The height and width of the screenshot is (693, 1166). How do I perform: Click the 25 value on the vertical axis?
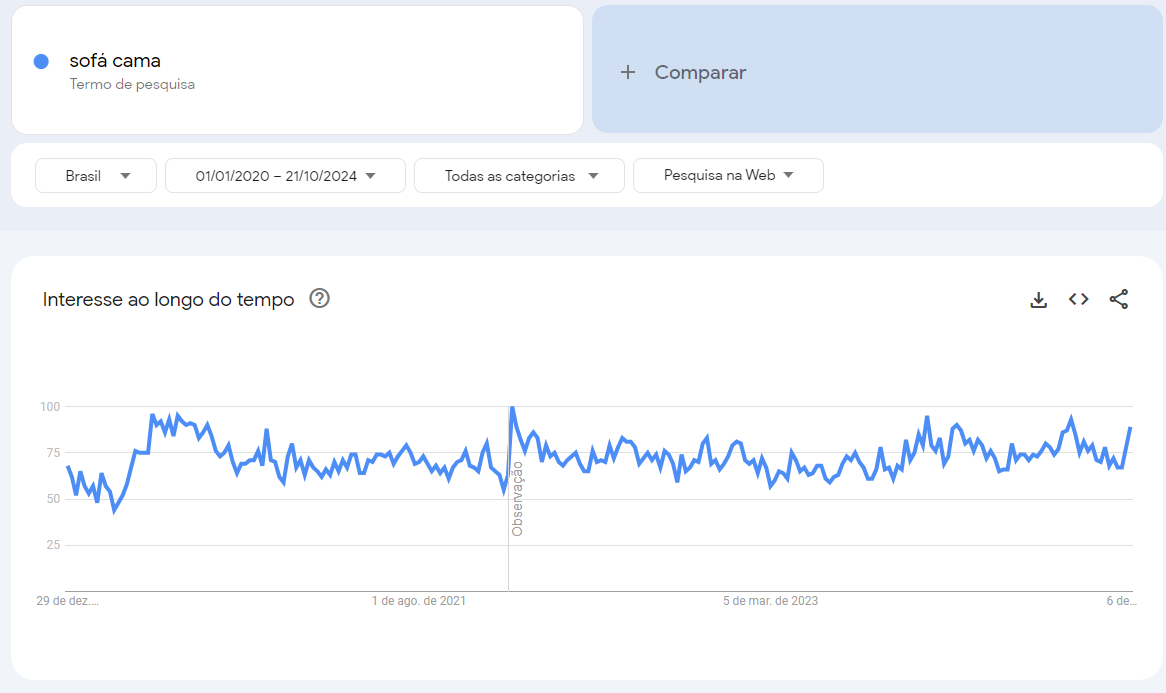pos(53,545)
